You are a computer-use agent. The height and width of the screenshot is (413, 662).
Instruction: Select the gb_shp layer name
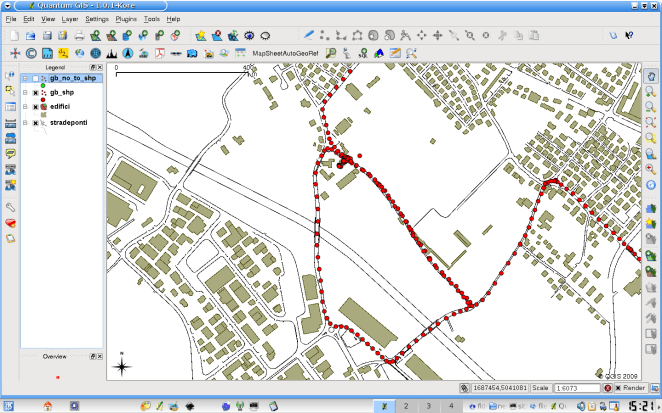[62, 92]
